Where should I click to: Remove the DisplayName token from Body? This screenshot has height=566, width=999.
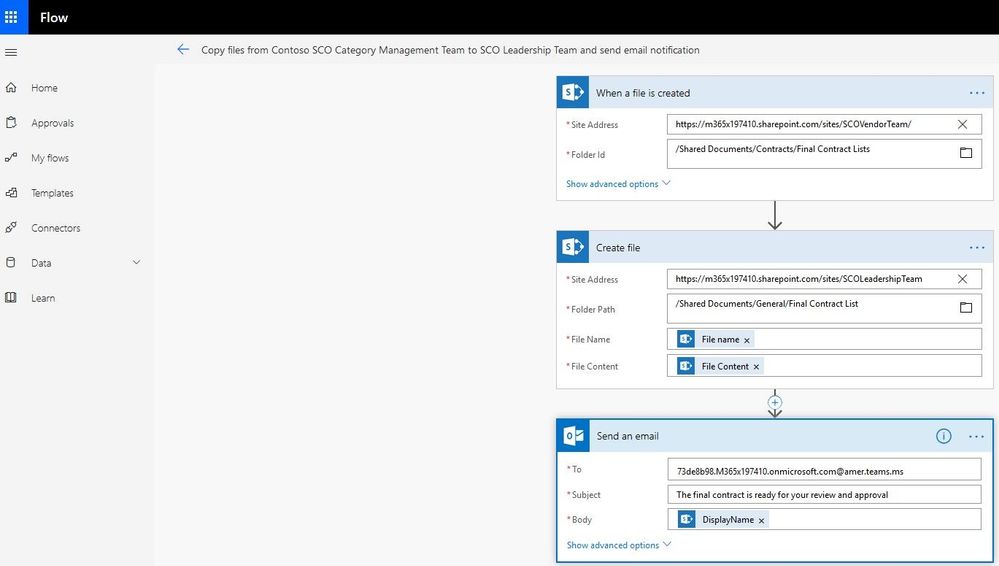[761, 521]
